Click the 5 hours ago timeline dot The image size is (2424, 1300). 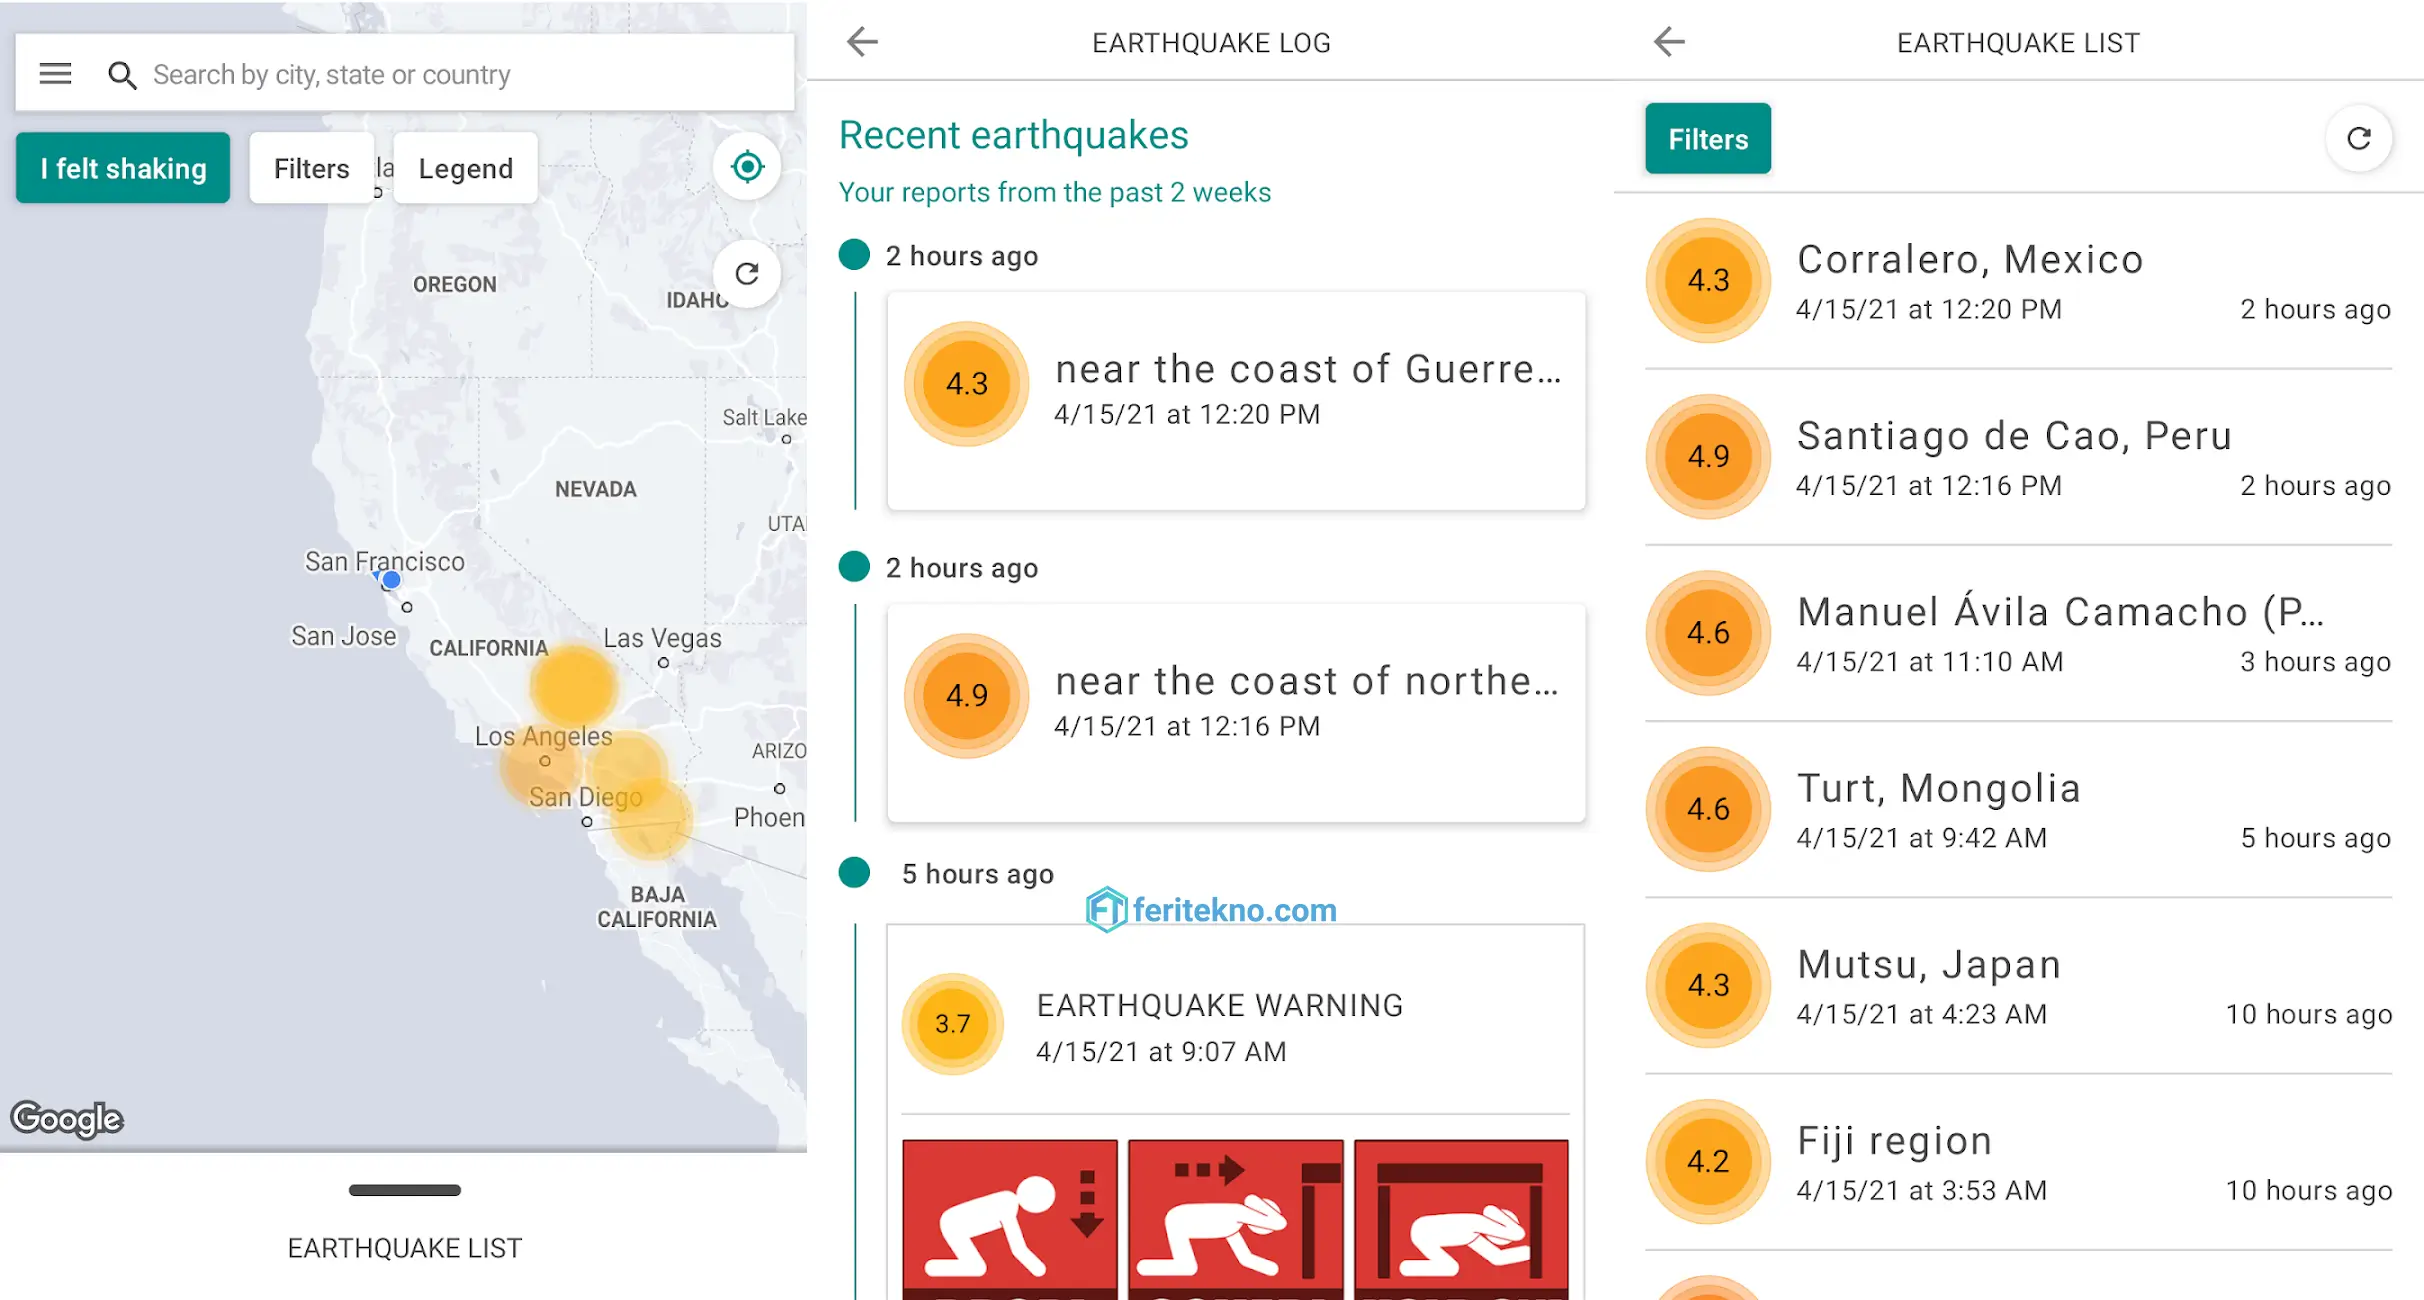coord(854,872)
